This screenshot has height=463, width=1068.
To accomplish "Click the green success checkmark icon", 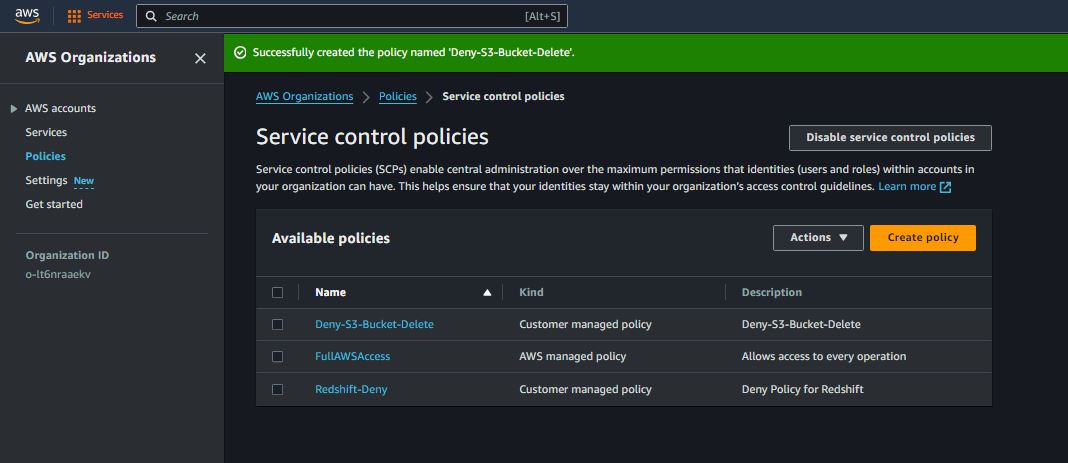I will (240, 52).
